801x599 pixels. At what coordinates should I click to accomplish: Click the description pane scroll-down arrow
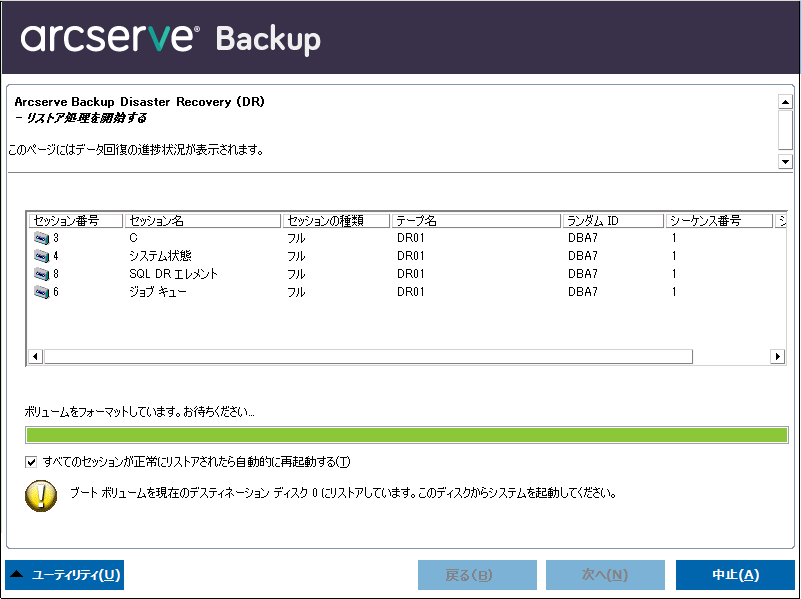point(785,162)
